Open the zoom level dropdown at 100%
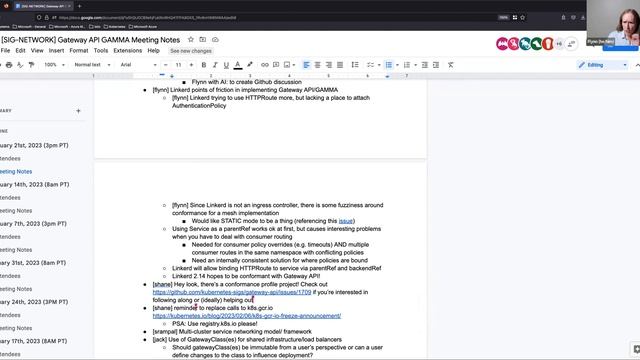Screen dimensions: 640x360 click(x=54, y=65)
